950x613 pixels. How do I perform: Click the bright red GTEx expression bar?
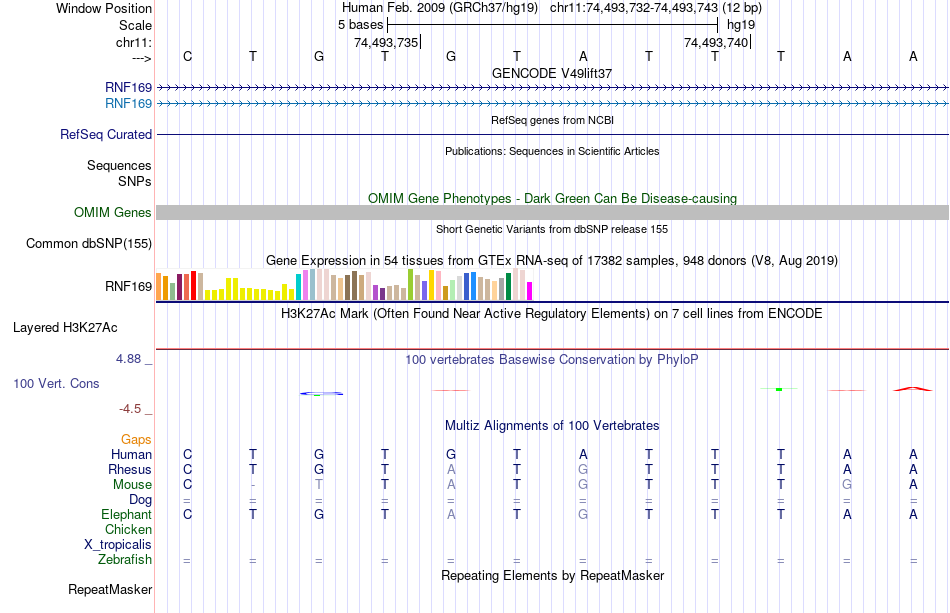(x=193, y=286)
